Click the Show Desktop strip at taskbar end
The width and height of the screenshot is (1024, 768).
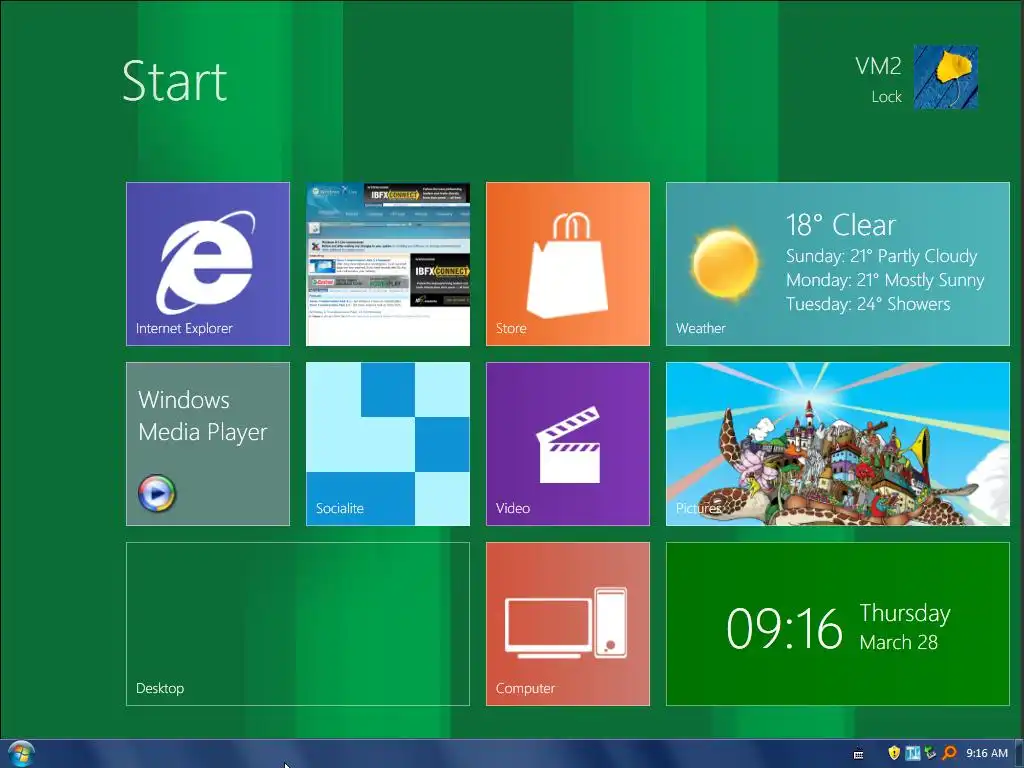tap(1019, 754)
